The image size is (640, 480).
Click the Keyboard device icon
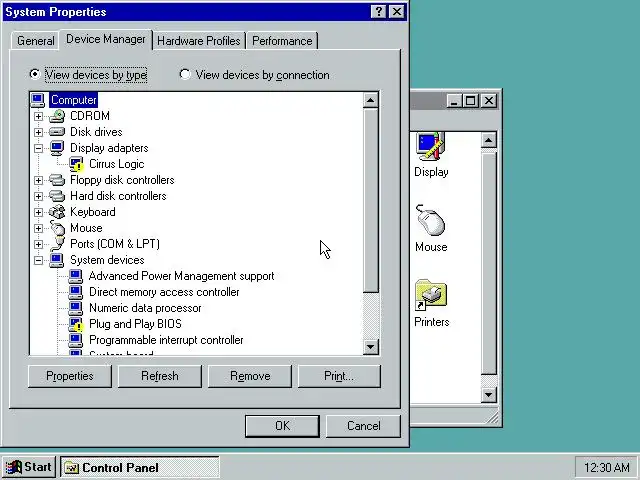(57, 212)
